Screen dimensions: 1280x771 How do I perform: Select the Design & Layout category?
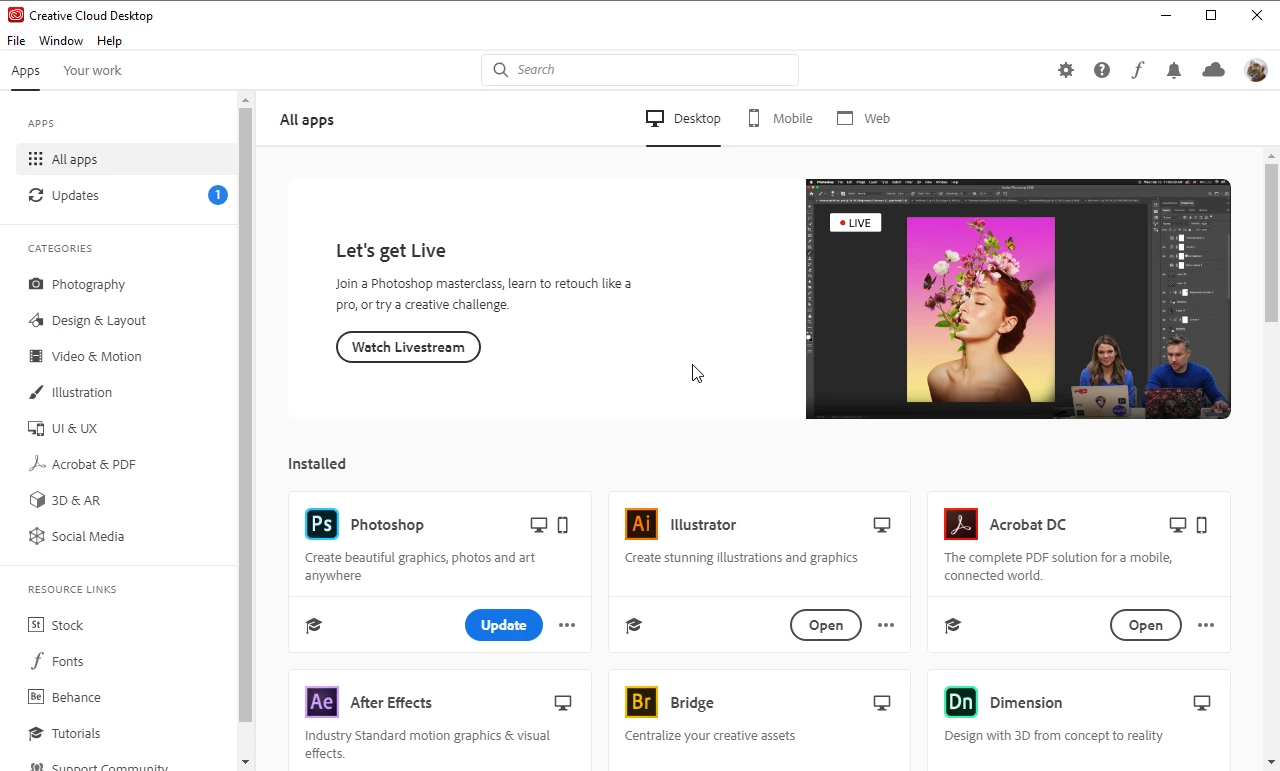pyautogui.click(x=86, y=320)
